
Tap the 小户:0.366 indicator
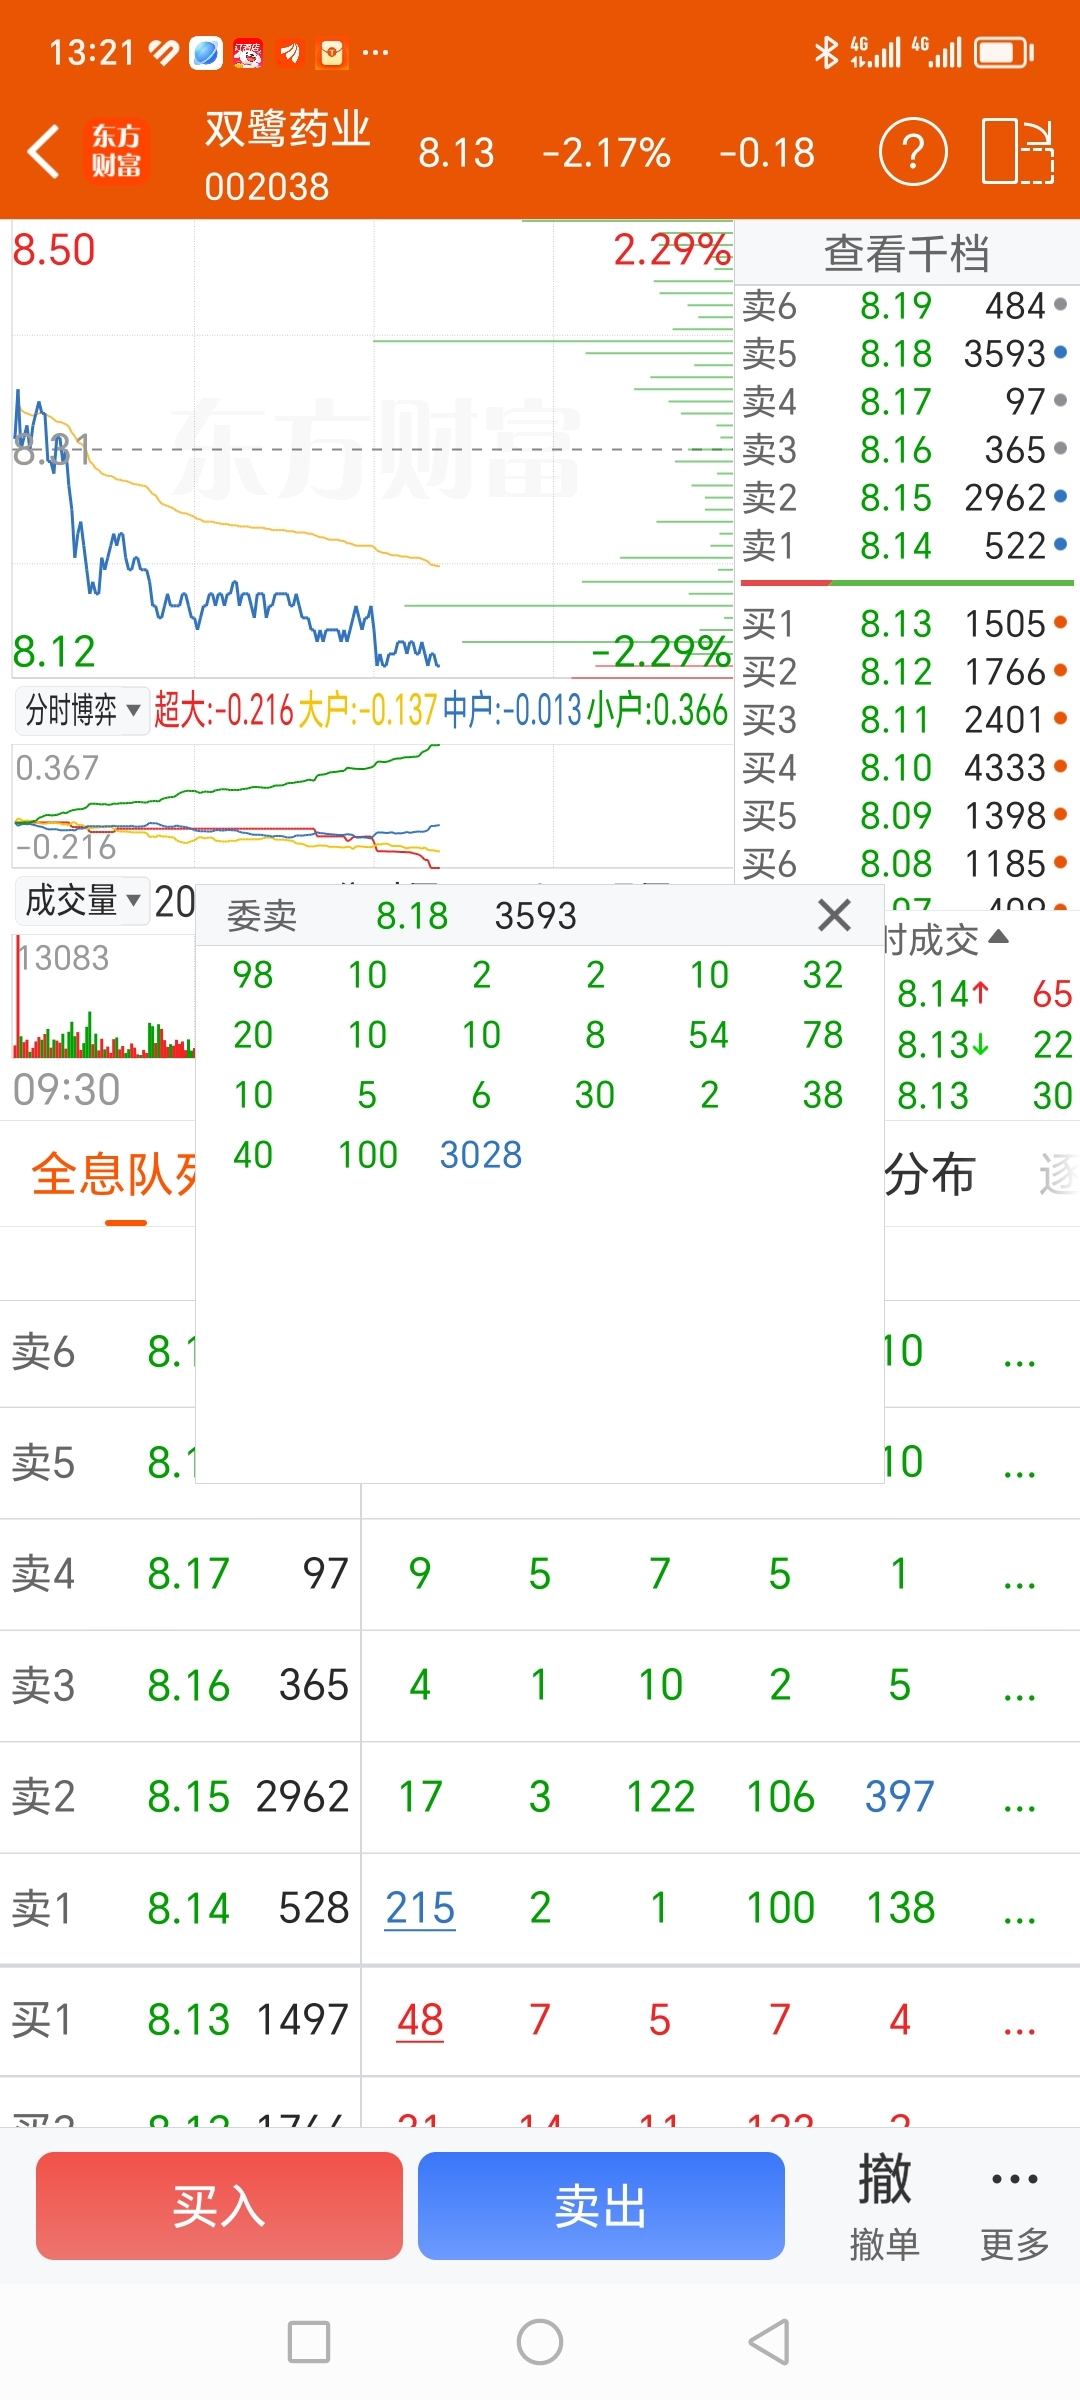click(x=657, y=711)
